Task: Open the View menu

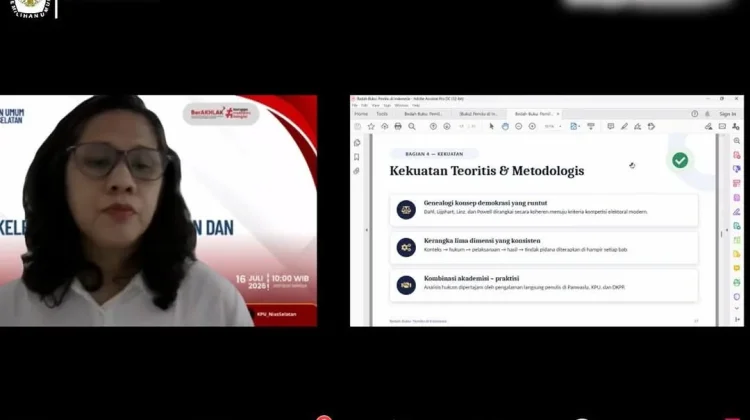Action: coord(375,105)
